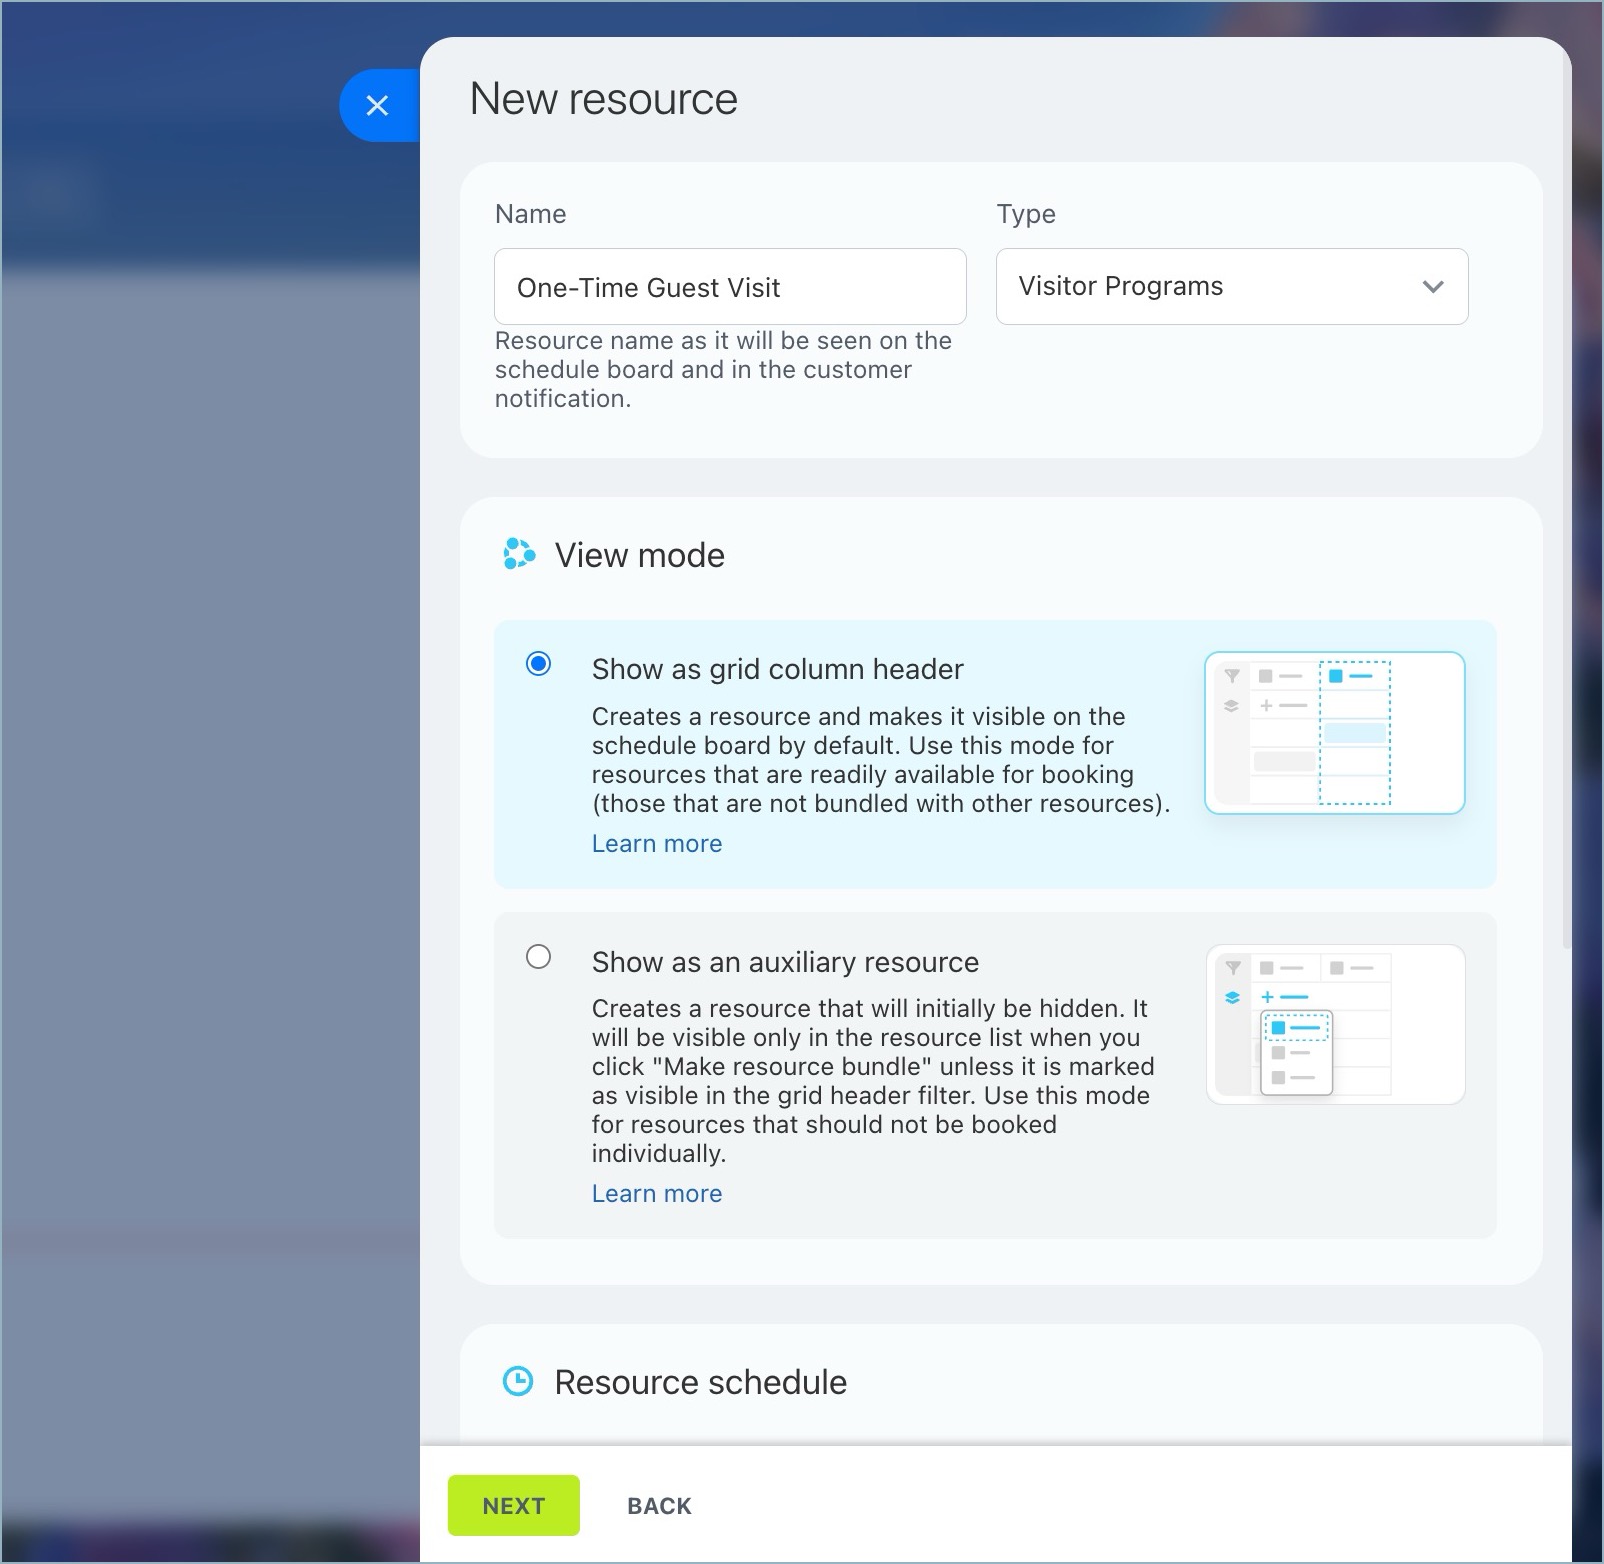
Task: Close the New resource panel
Action: [x=377, y=105]
